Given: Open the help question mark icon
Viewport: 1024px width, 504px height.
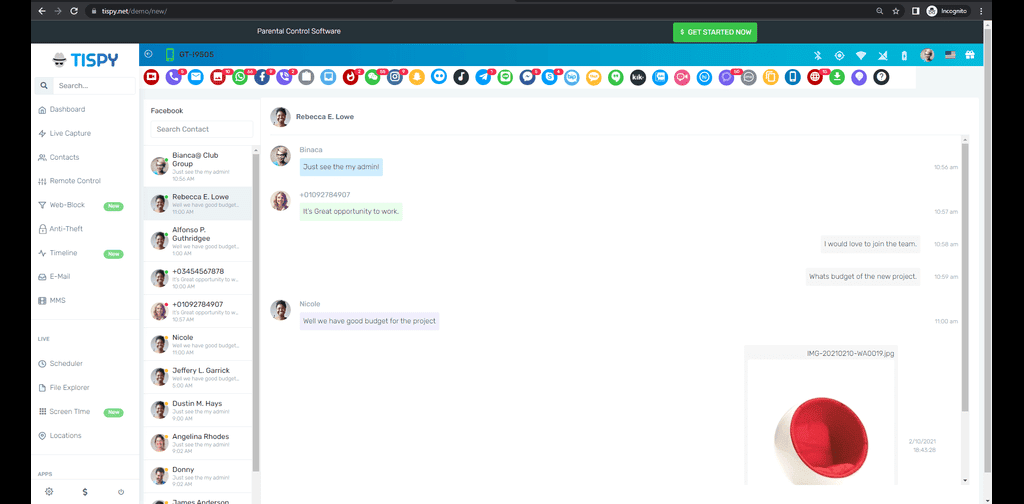Looking at the screenshot, I should click(x=881, y=77).
